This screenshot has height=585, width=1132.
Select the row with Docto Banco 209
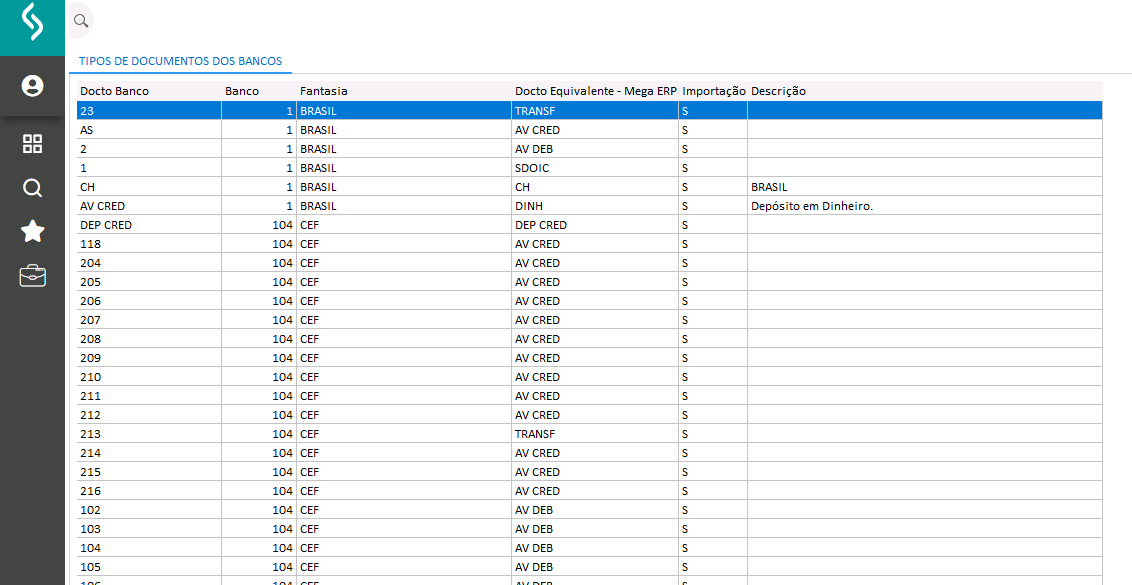point(590,358)
